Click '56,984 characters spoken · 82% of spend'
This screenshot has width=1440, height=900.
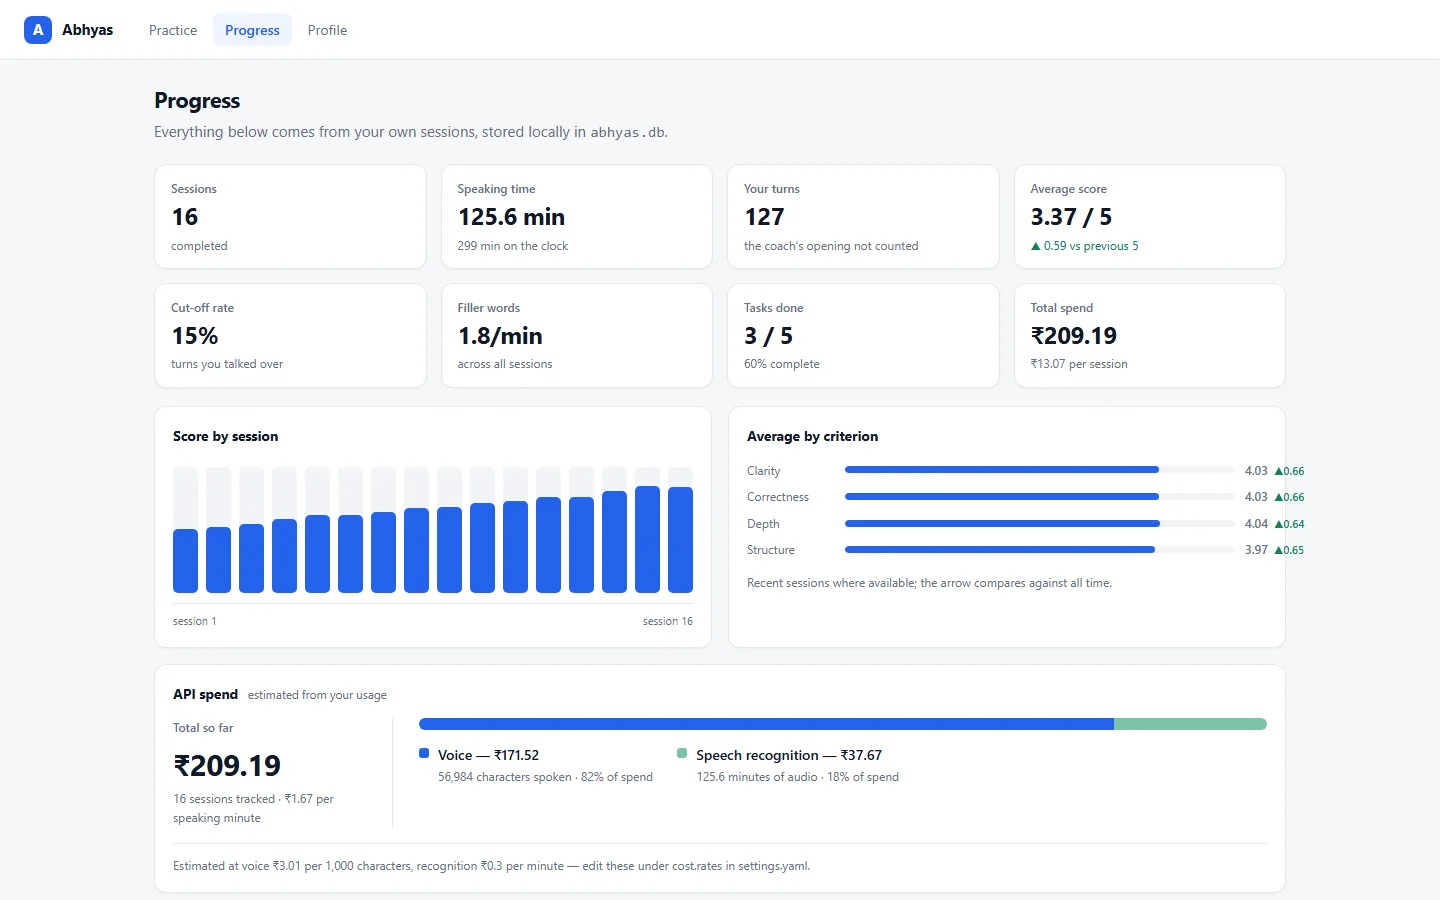coord(545,777)
